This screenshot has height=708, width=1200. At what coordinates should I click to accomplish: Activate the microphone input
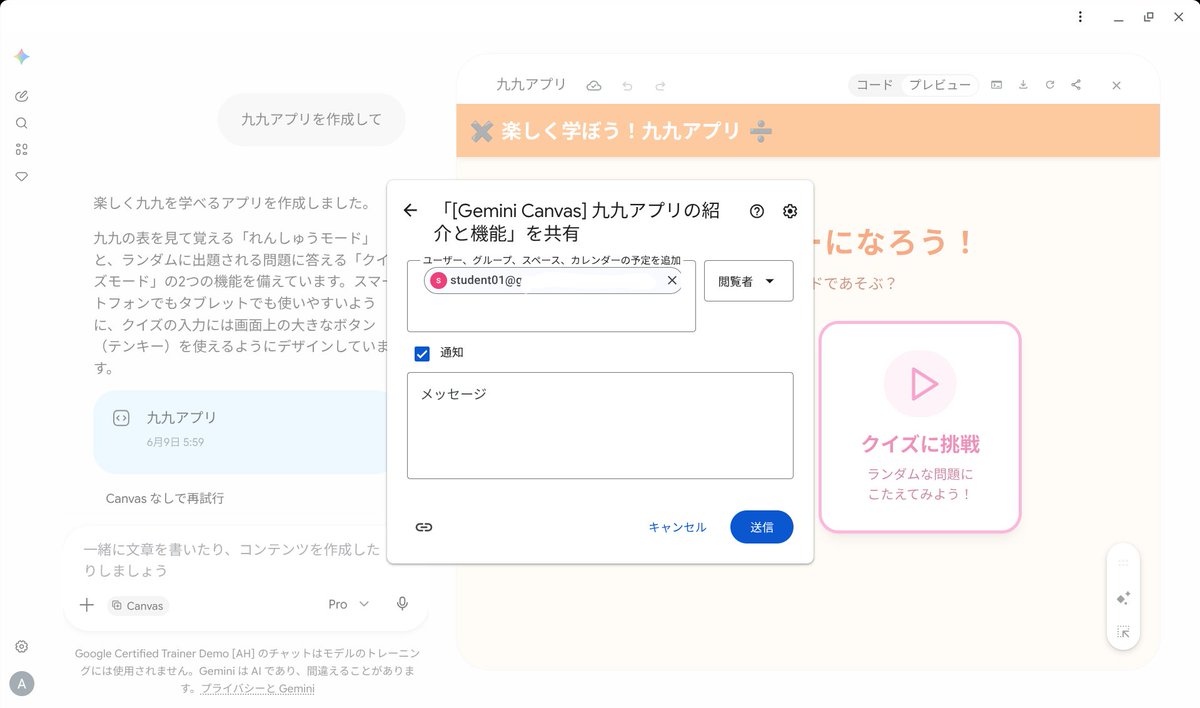(x=402, y=604)
